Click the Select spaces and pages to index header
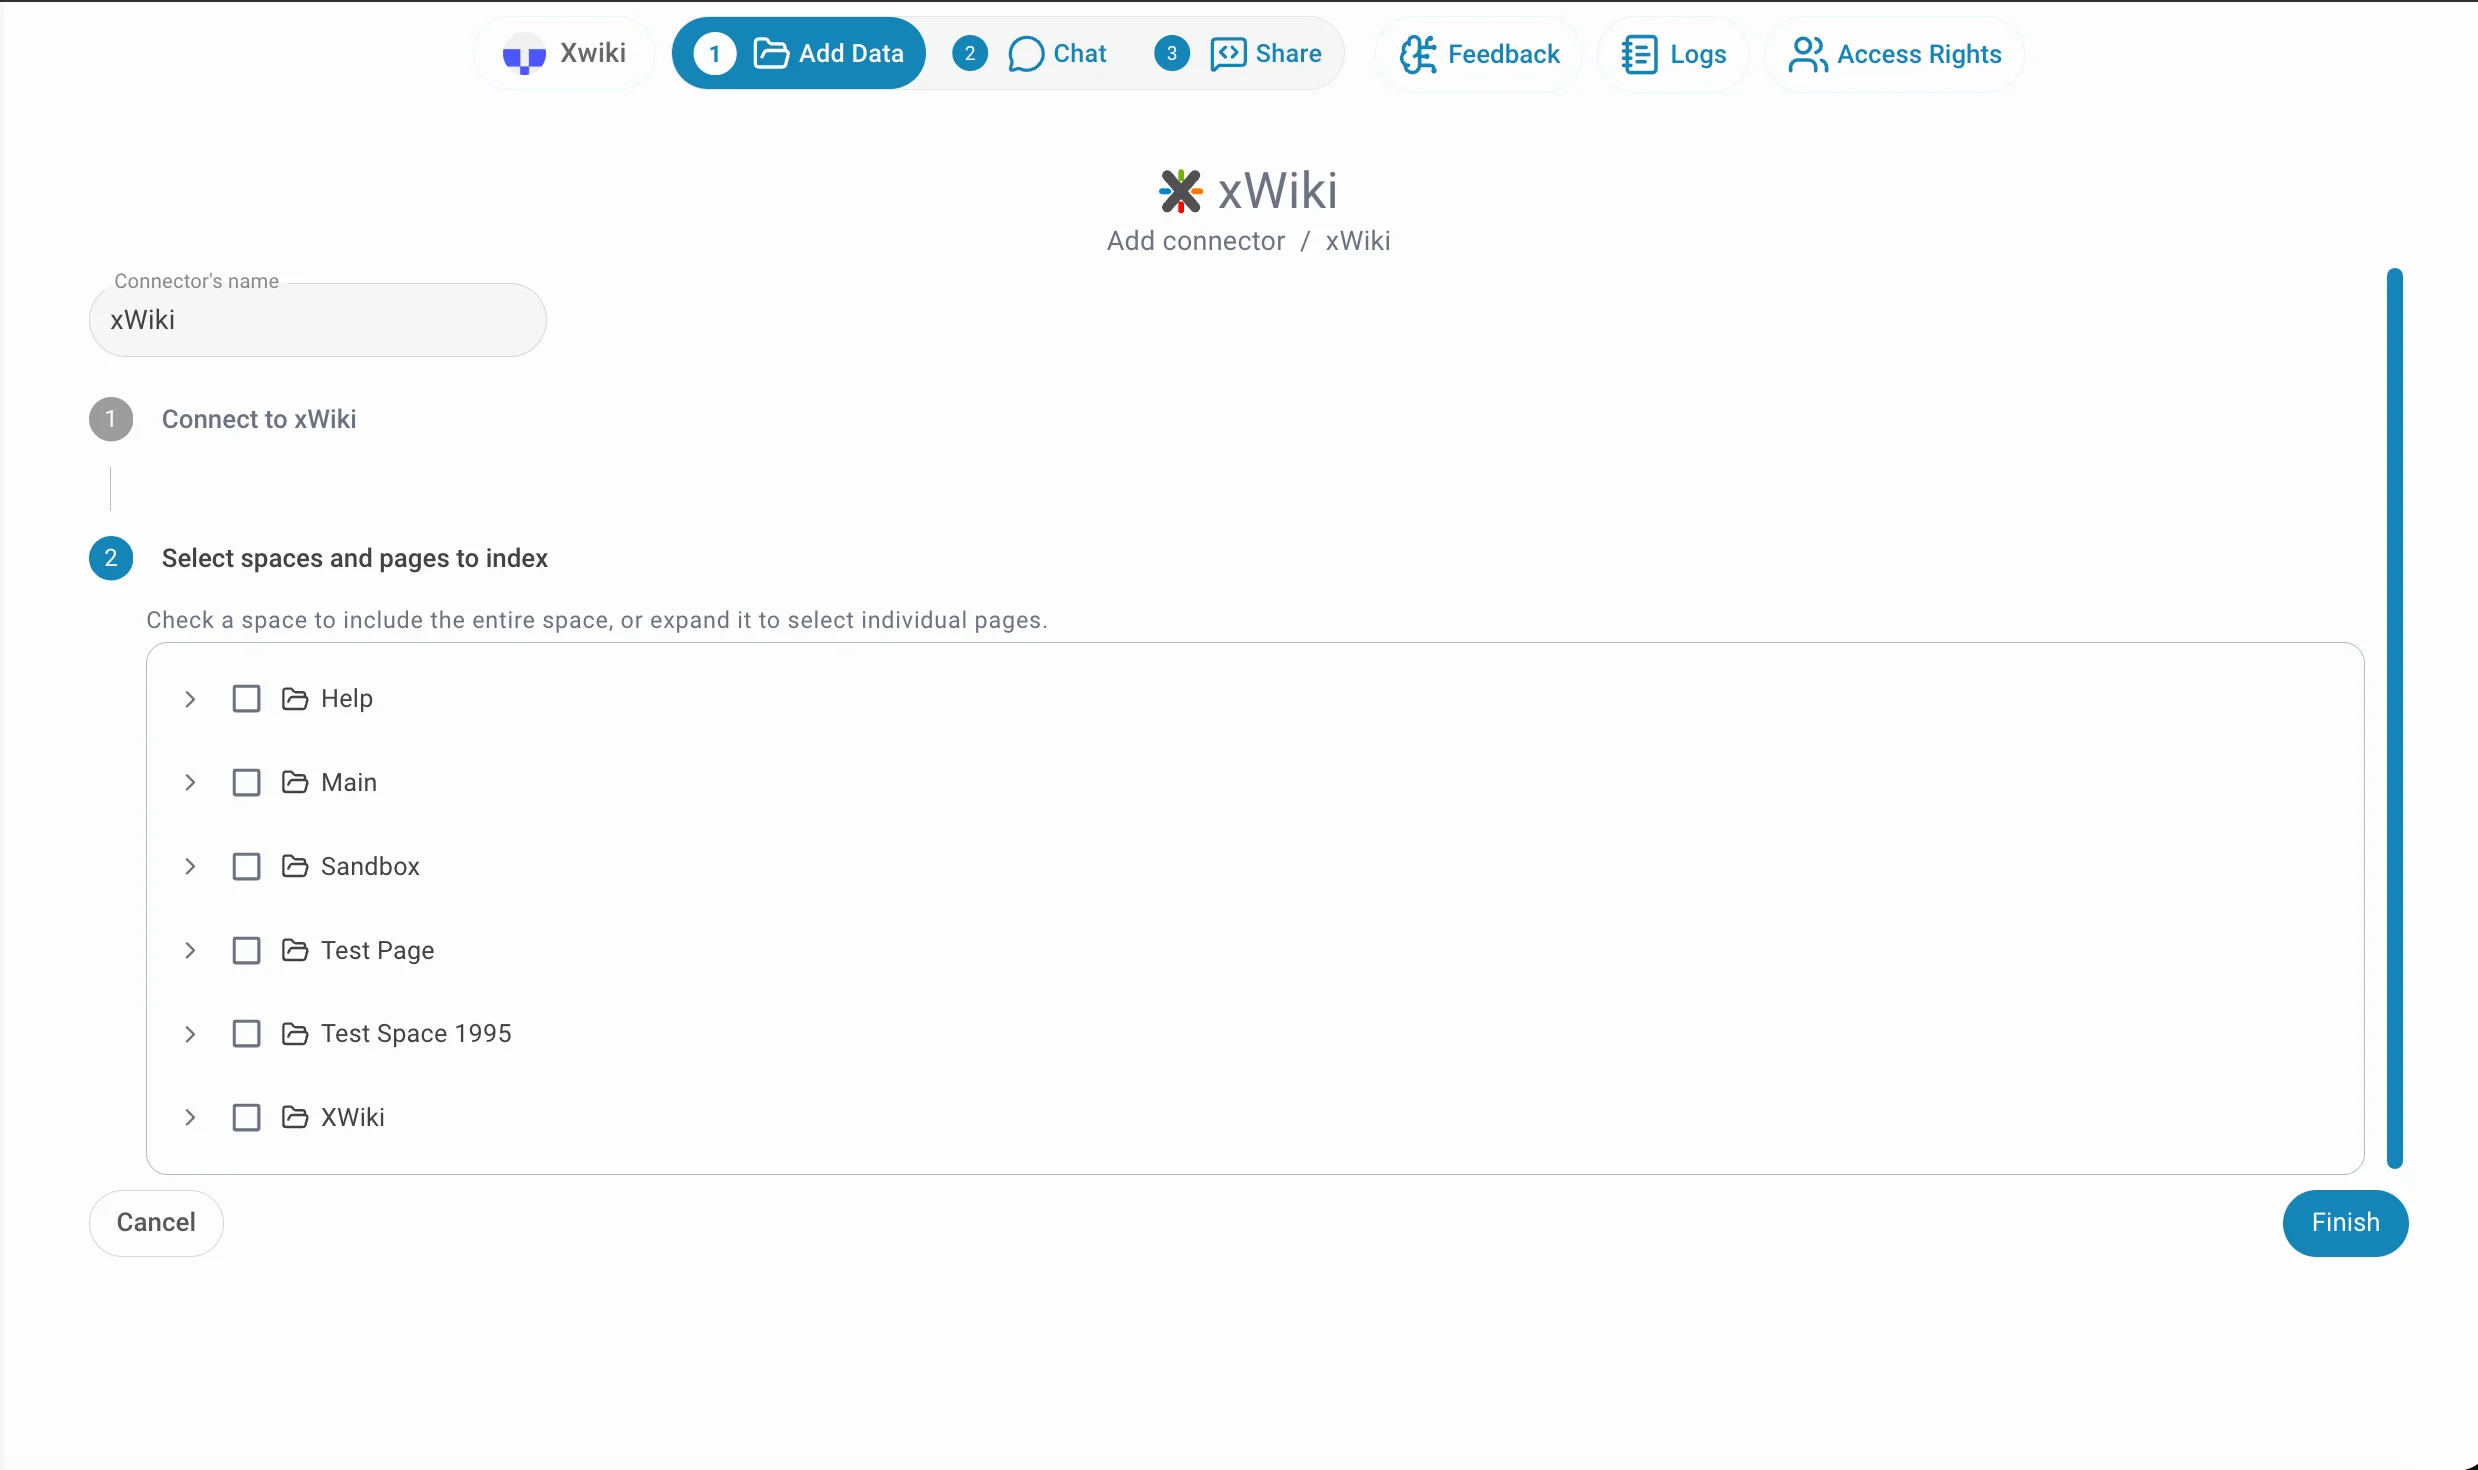Screen dimensions: 2478x1470 tap(355, 558)
